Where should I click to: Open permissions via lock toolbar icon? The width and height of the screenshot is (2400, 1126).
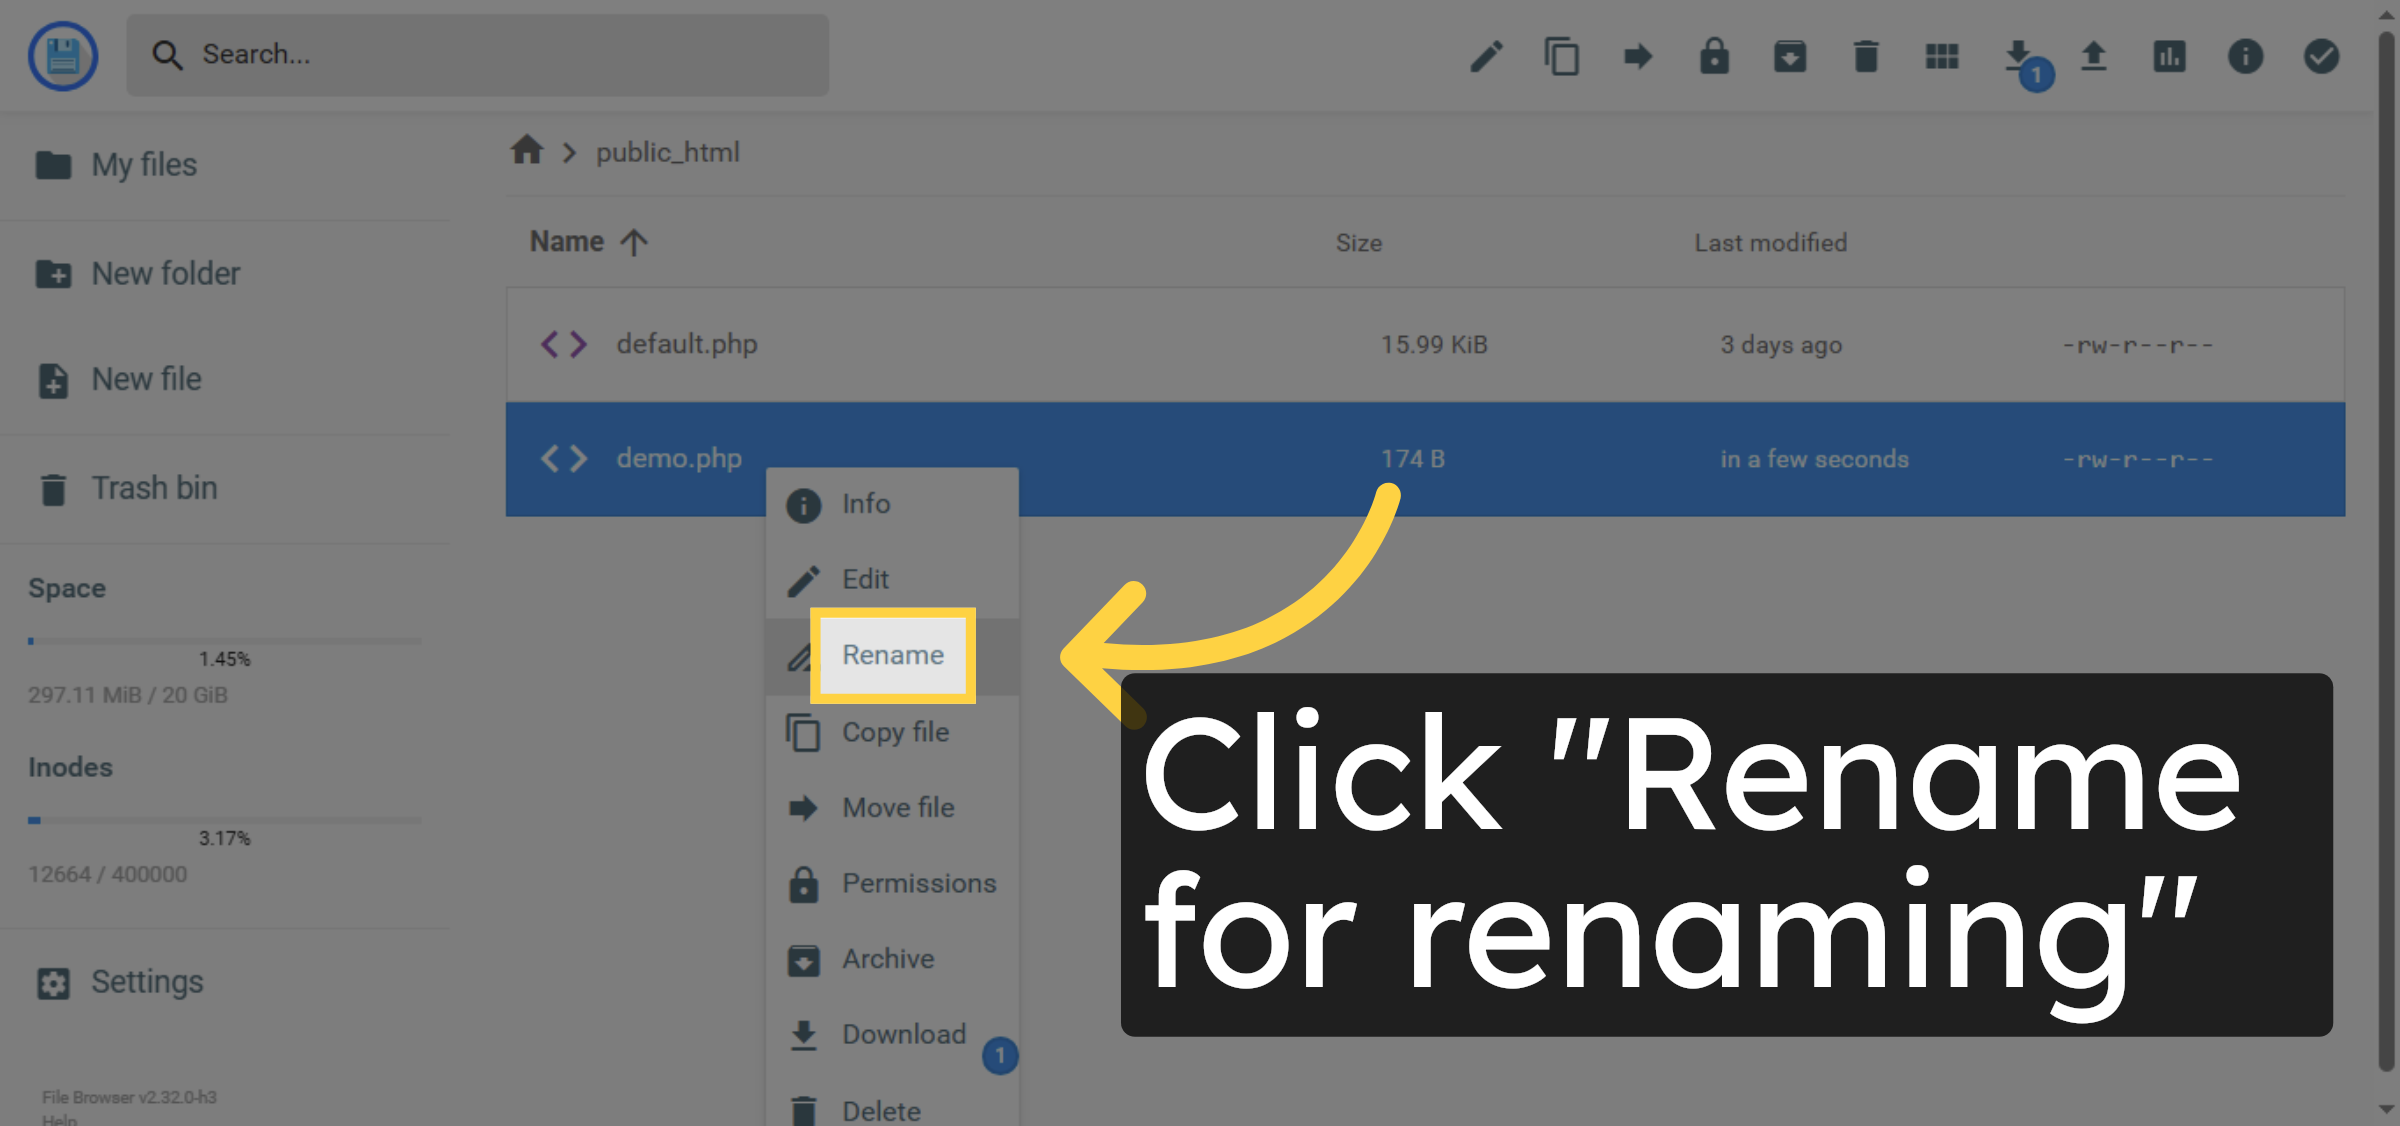1714,56
